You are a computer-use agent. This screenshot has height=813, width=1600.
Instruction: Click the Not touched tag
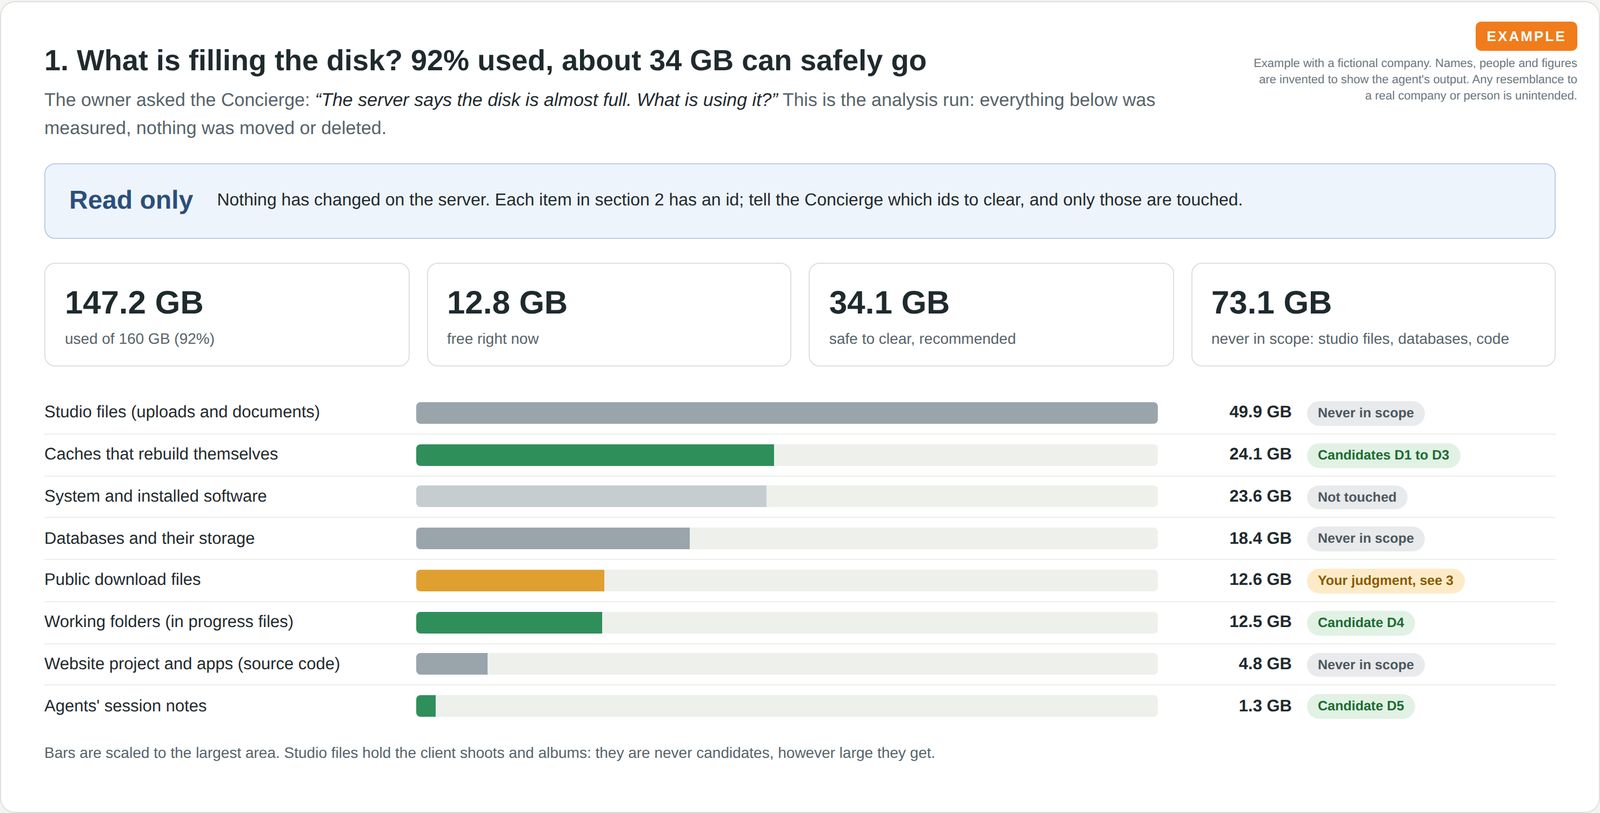click(1356, 497)
